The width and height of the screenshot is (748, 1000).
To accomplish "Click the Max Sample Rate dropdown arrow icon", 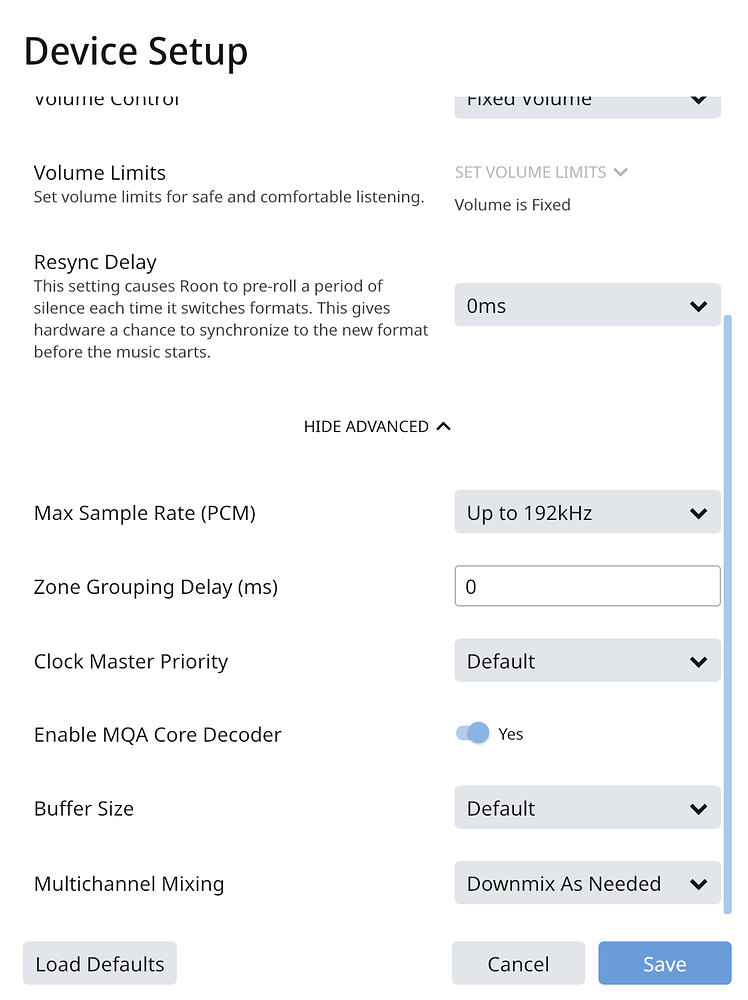I will coord(699,513).
